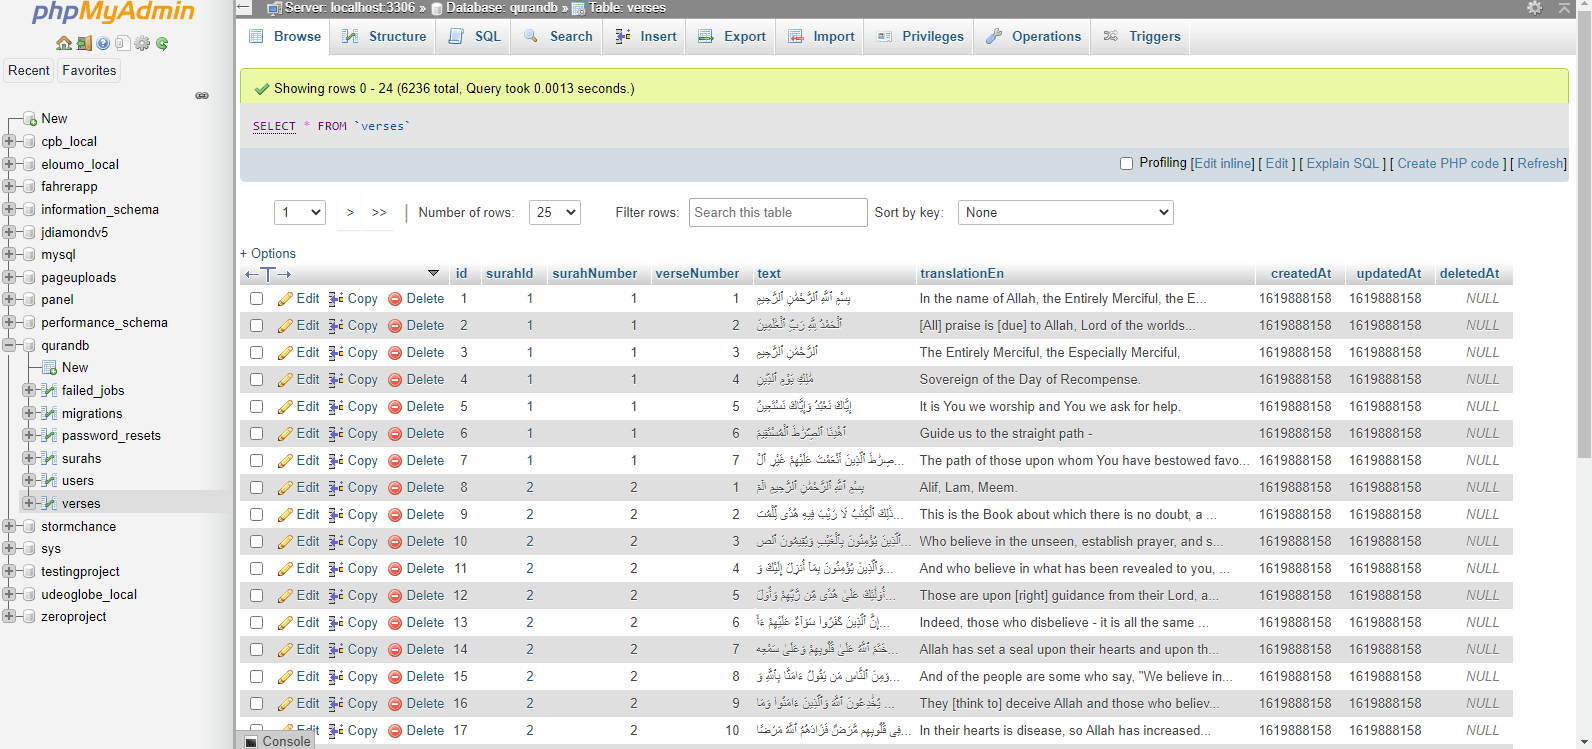1592x749 pixels.
Task: Click the link-with-main-panel chain icon
Action: coord(202,96)
